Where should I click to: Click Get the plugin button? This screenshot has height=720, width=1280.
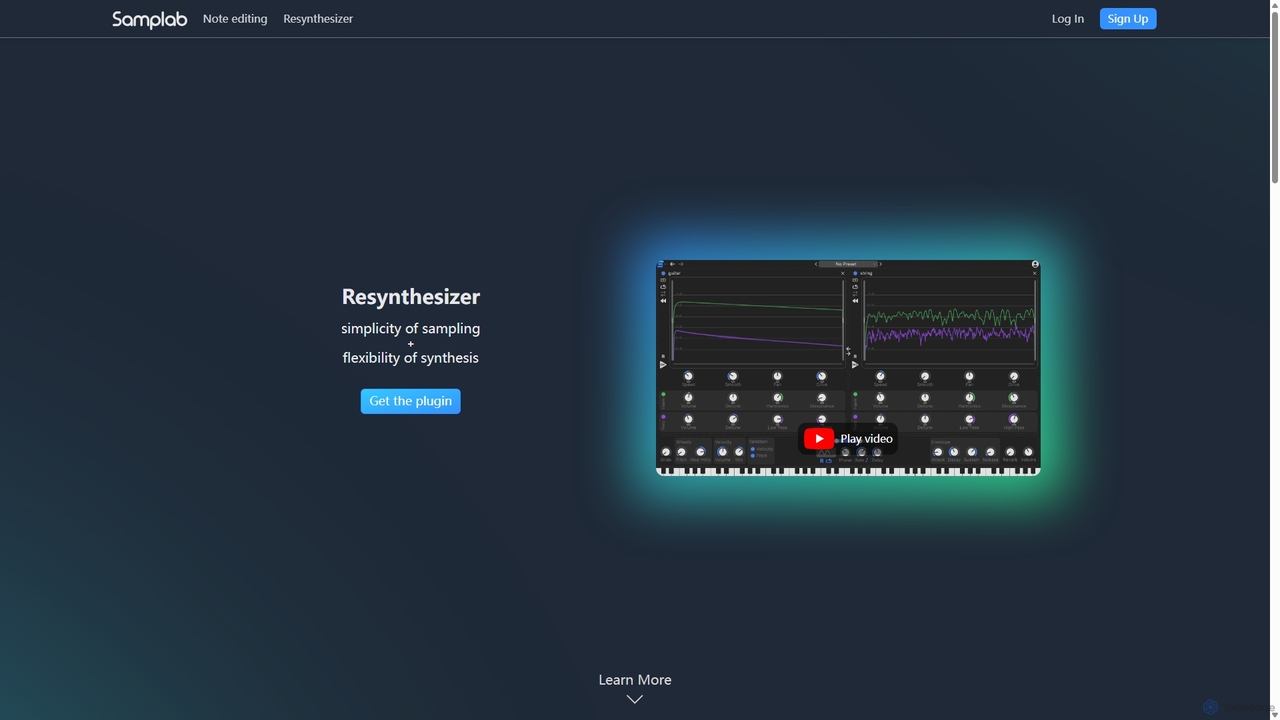pyautogui.click(x=410, y=401)
